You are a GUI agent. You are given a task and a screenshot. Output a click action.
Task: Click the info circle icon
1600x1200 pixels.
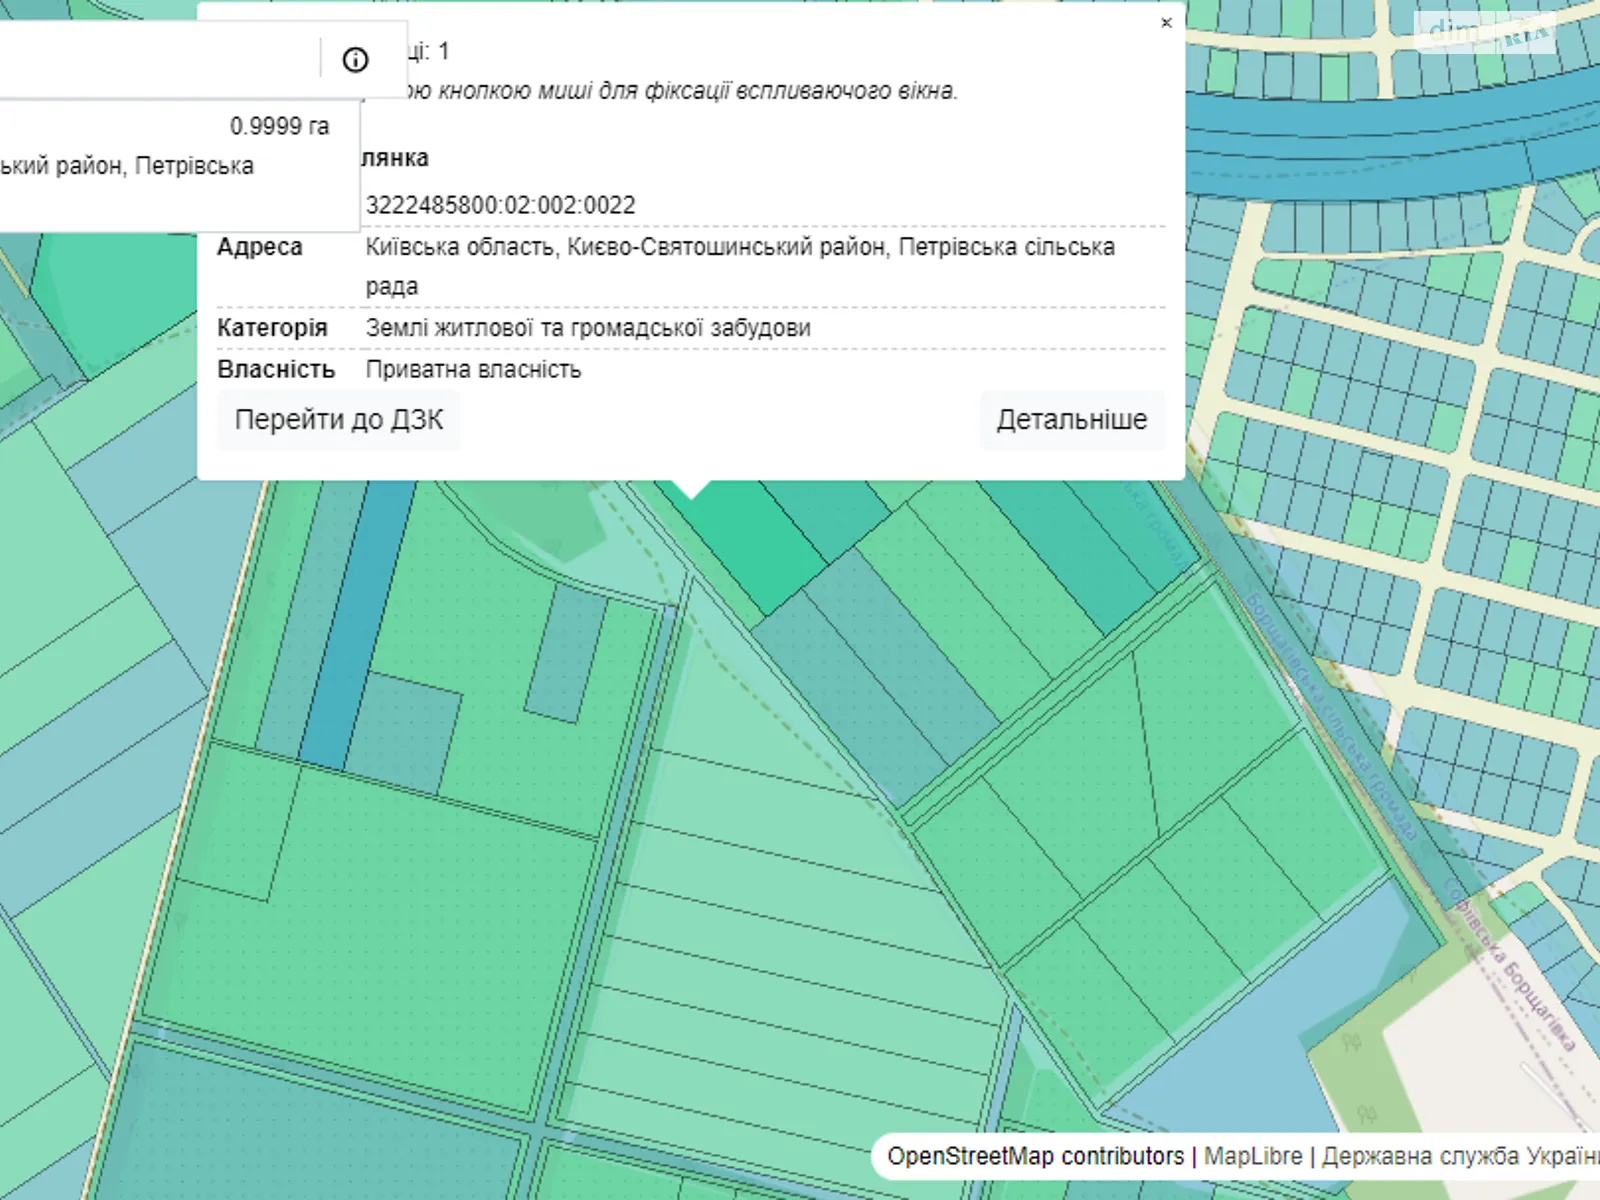355,60
